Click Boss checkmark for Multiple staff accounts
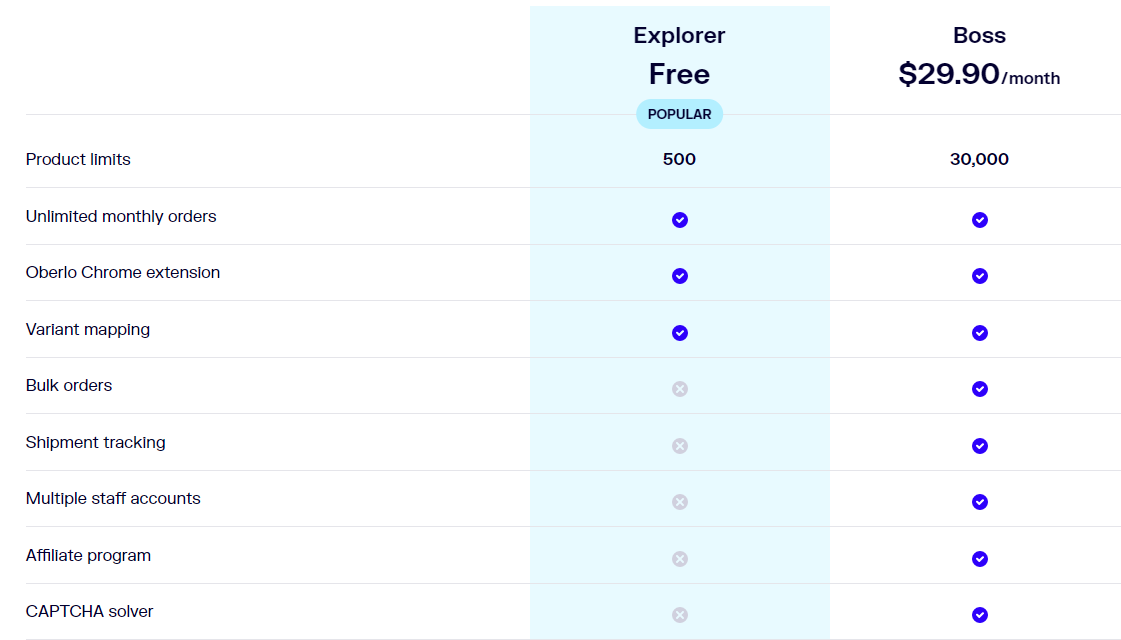Image resolution: width=1121 pixels, height=640 pixels. pos(980,502)
